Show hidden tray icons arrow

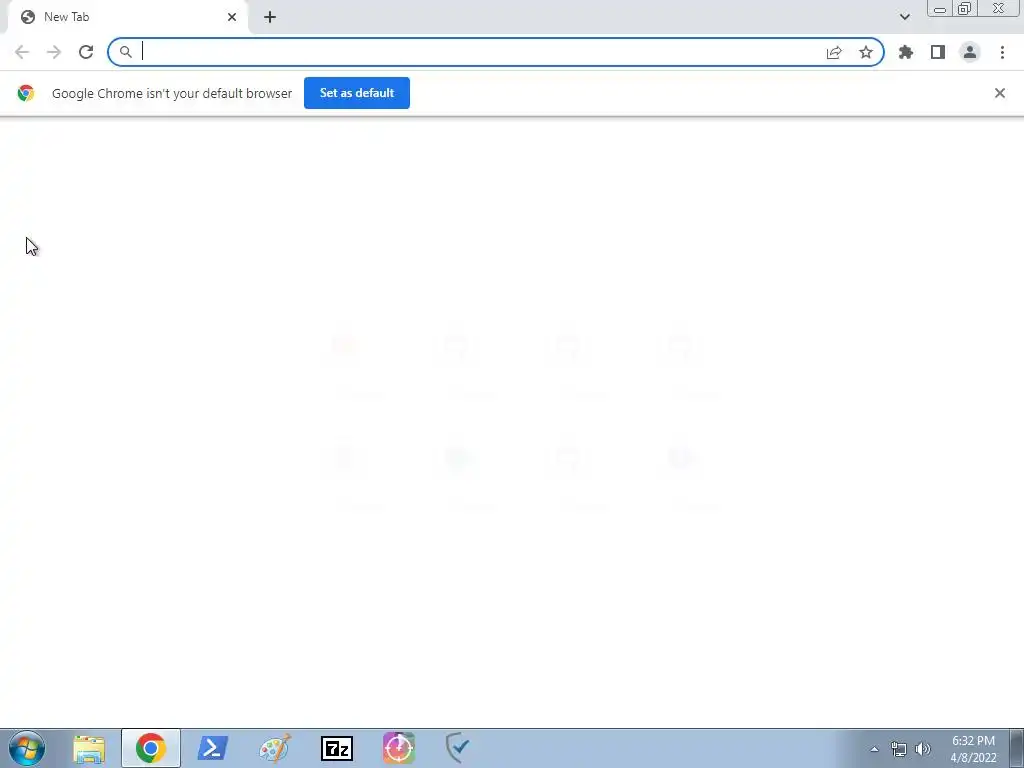[x=874, y=749]
